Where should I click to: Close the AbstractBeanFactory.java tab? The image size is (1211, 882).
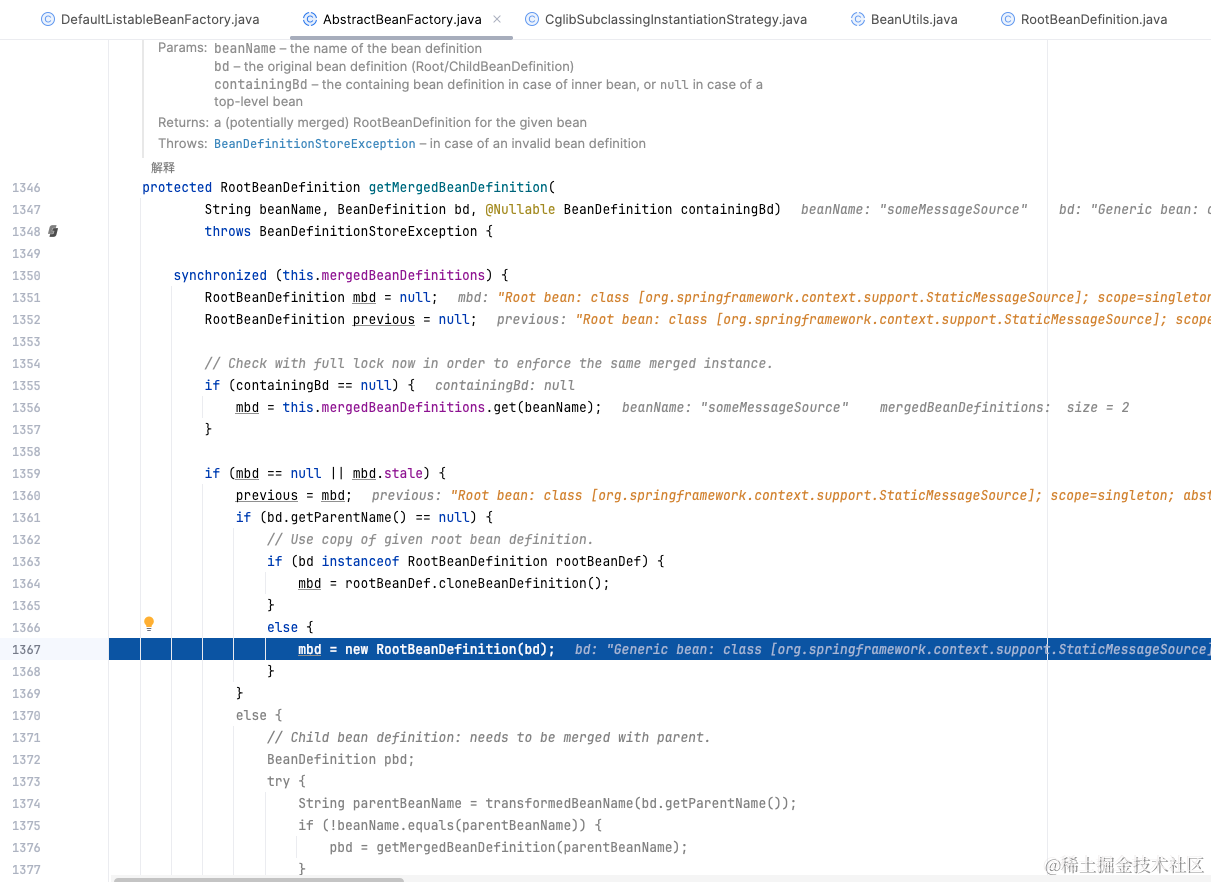tap(497, 19)
